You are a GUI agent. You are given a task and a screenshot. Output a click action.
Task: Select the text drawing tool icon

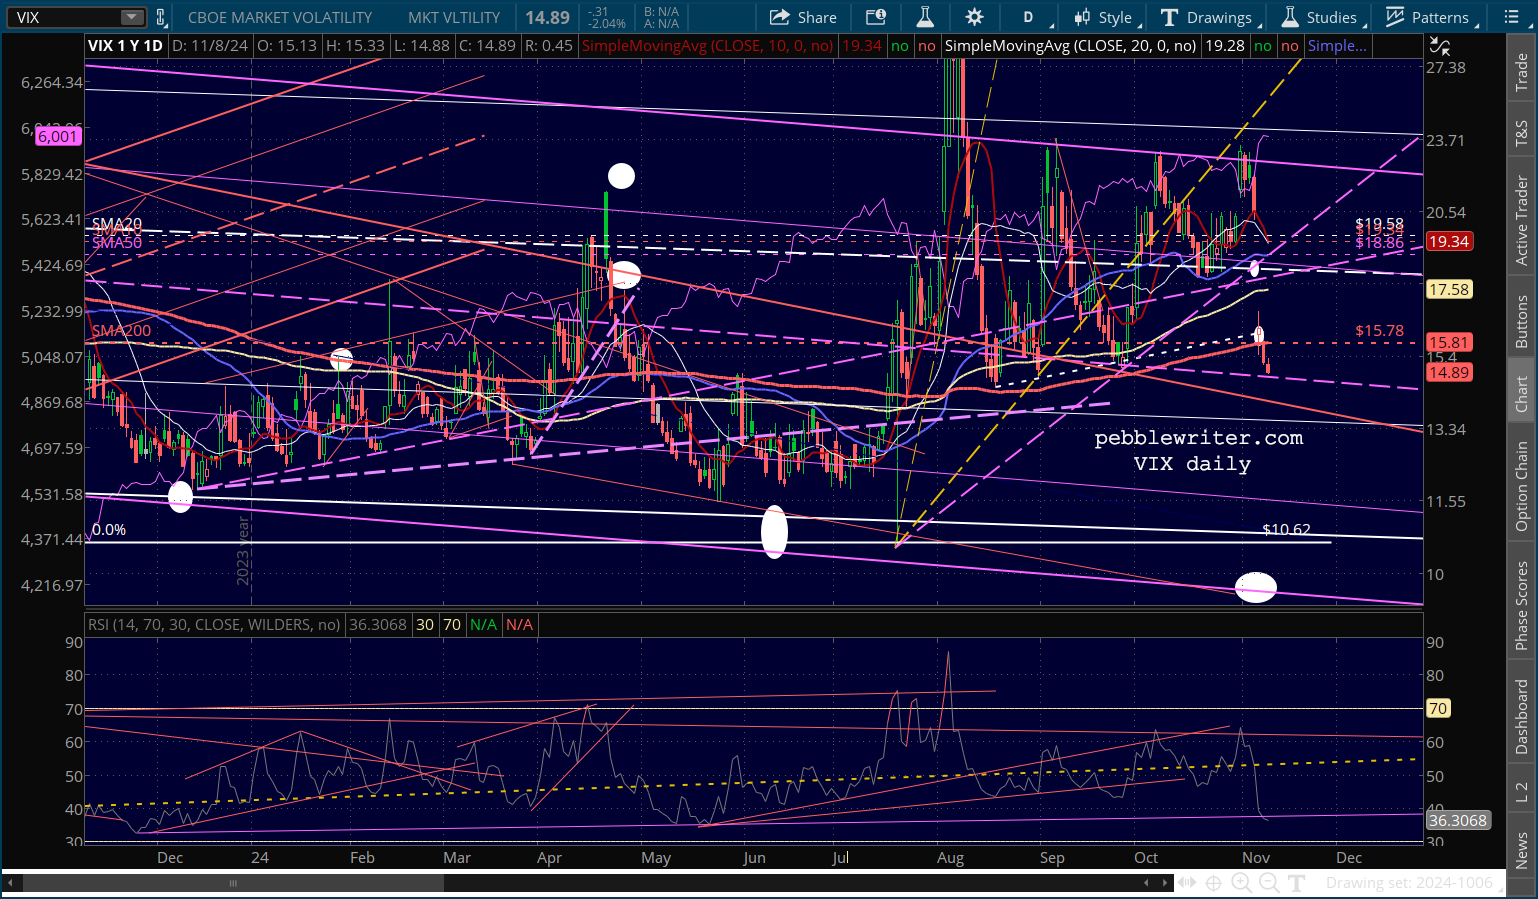[1297, 882]
